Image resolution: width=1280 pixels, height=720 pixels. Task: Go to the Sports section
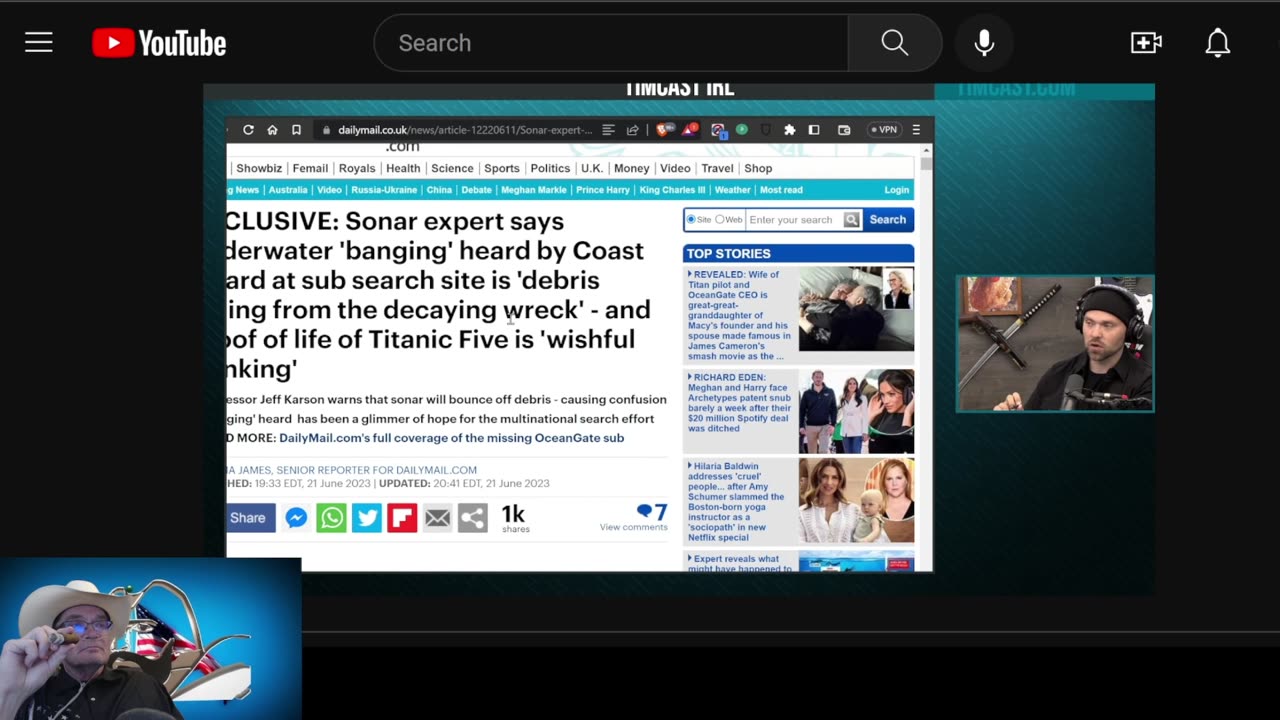tap(502, 168)
